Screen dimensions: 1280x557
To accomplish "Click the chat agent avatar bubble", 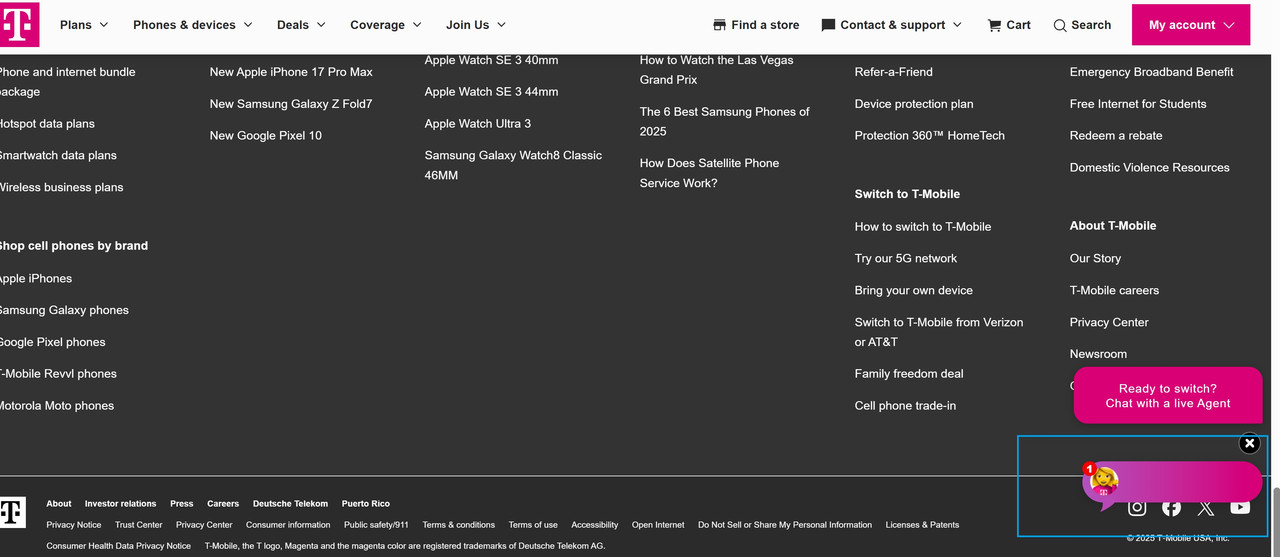I will (x=1103, y=483).
